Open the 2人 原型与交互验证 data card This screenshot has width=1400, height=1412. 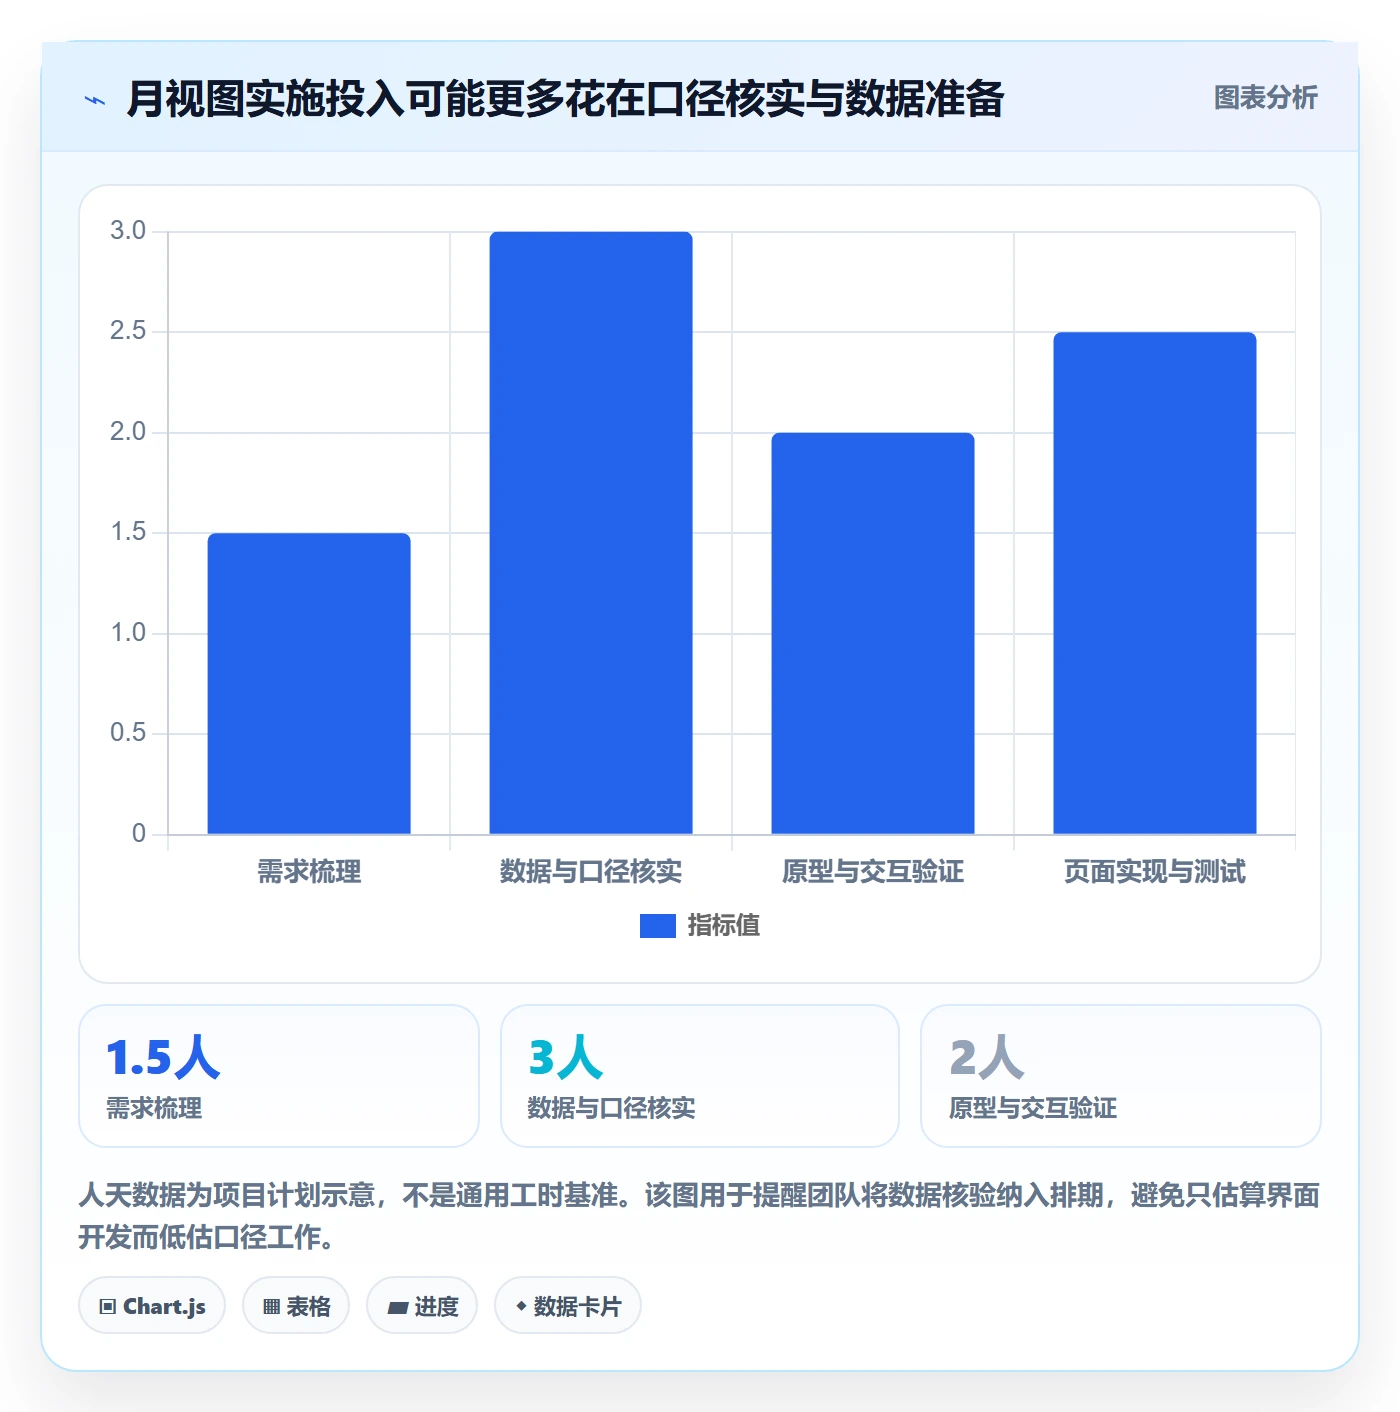tap(1121, 1076)
